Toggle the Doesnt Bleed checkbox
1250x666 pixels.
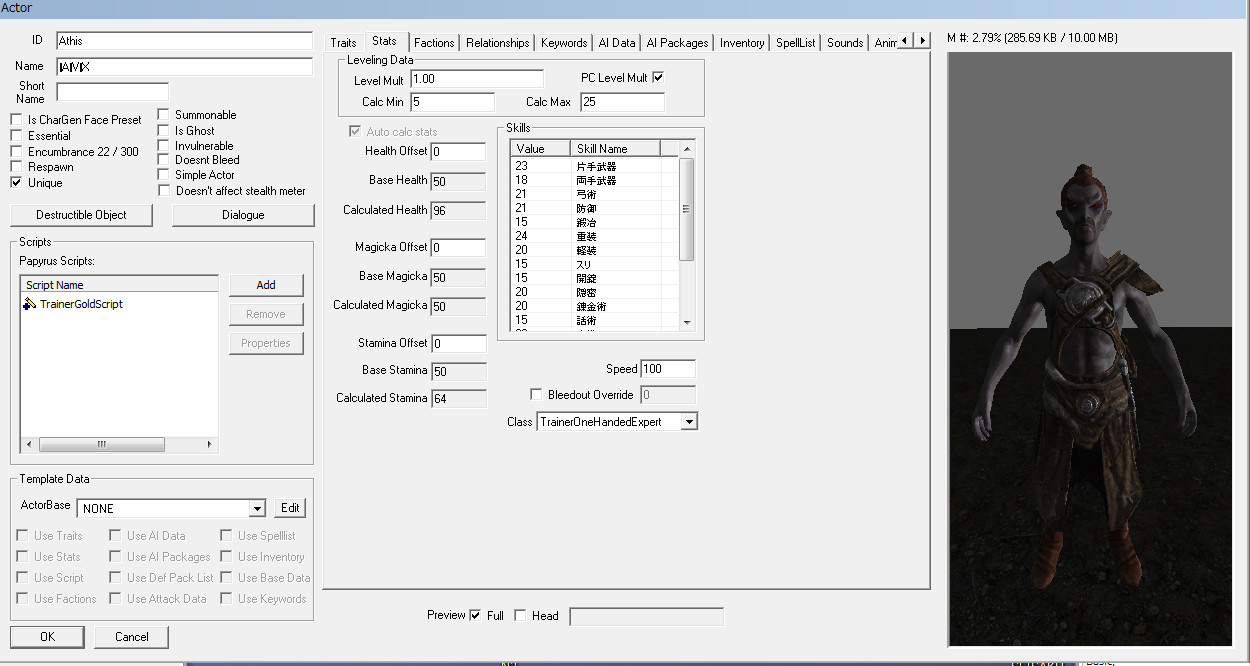point(164,160)
